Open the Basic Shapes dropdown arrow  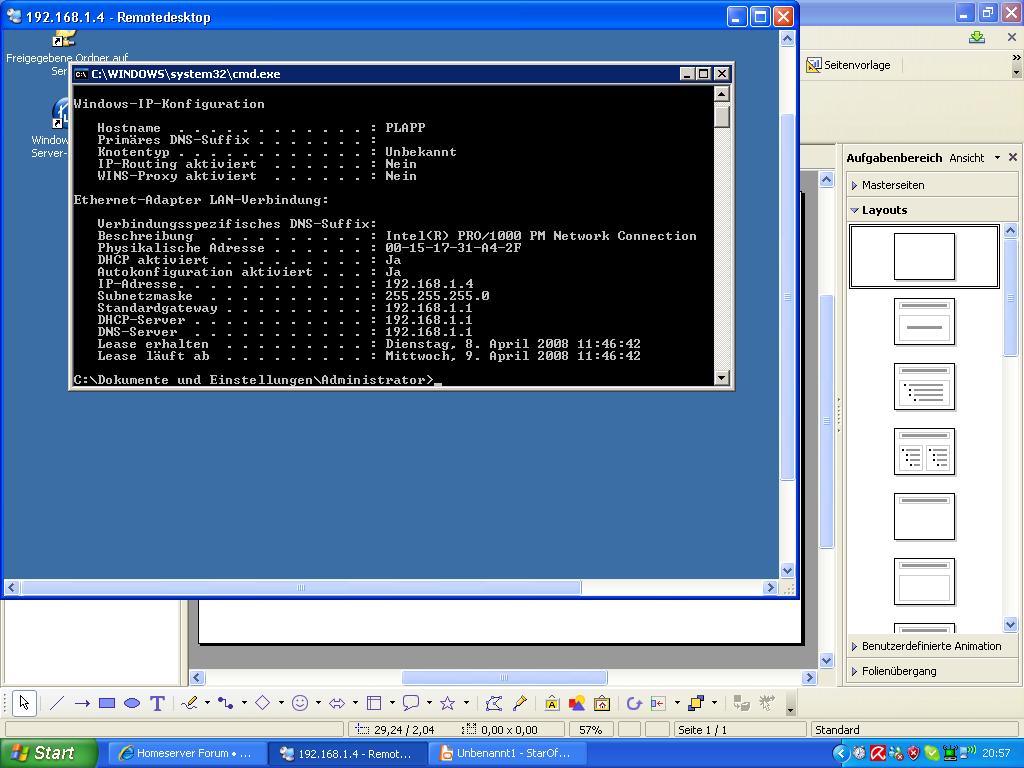pyautogui.click(x=281, y=703)
